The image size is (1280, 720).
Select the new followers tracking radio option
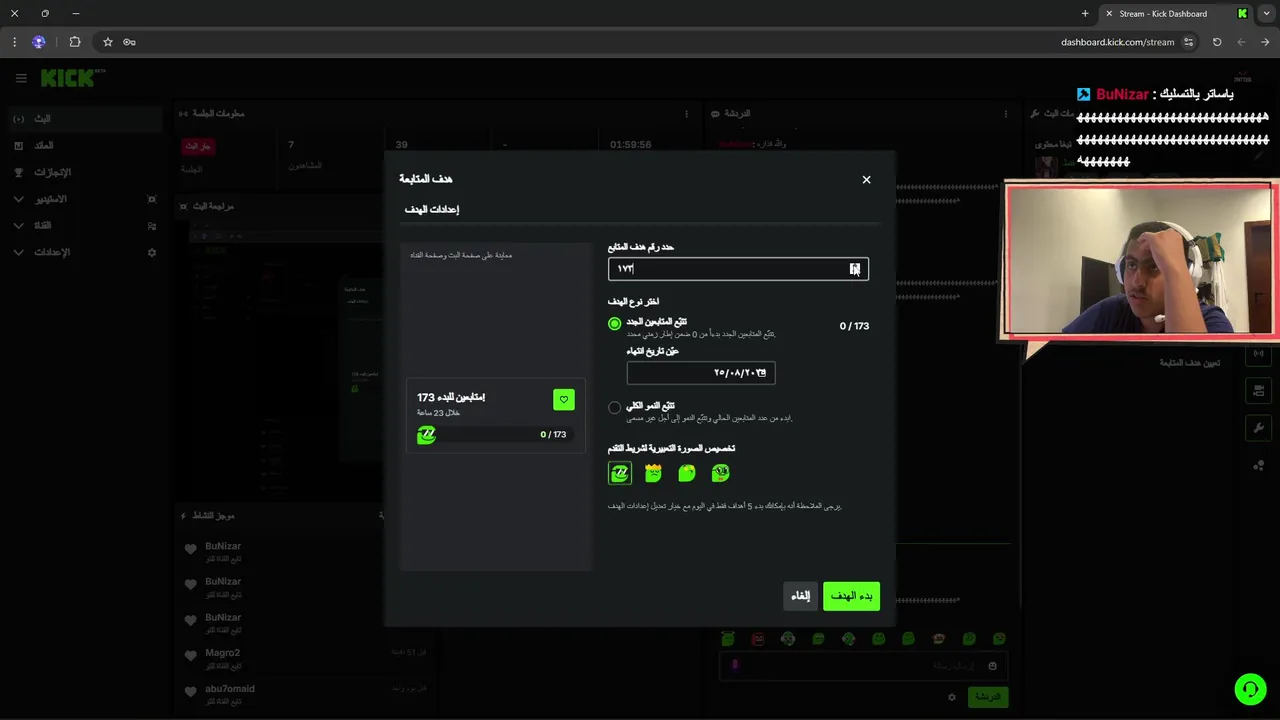click(615, 324)
